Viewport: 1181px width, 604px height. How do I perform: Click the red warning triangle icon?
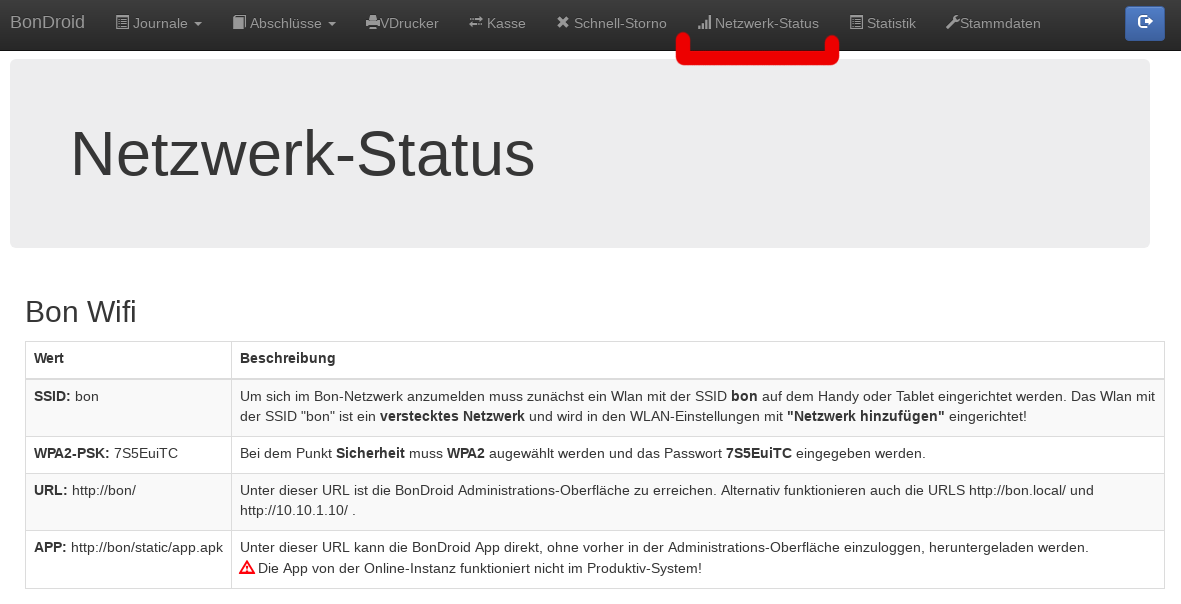pos(247,568)
